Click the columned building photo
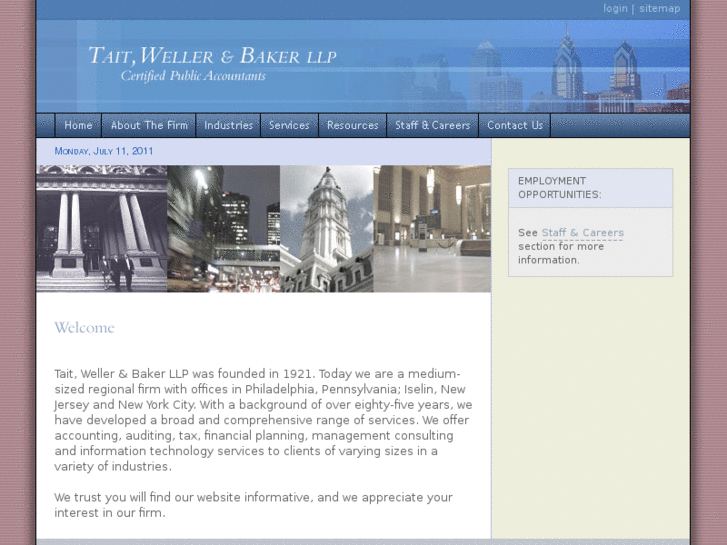This screenshot has width=727, height=545. pyautogui.click(x=102, y=229)
